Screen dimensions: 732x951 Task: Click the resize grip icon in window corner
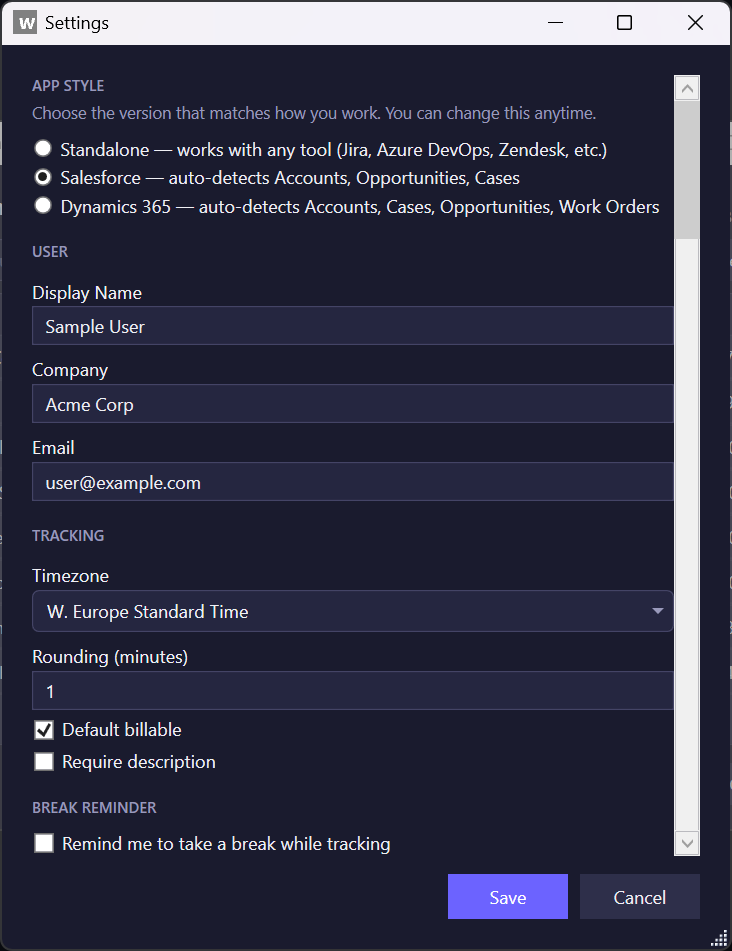(x=719, y=938)
